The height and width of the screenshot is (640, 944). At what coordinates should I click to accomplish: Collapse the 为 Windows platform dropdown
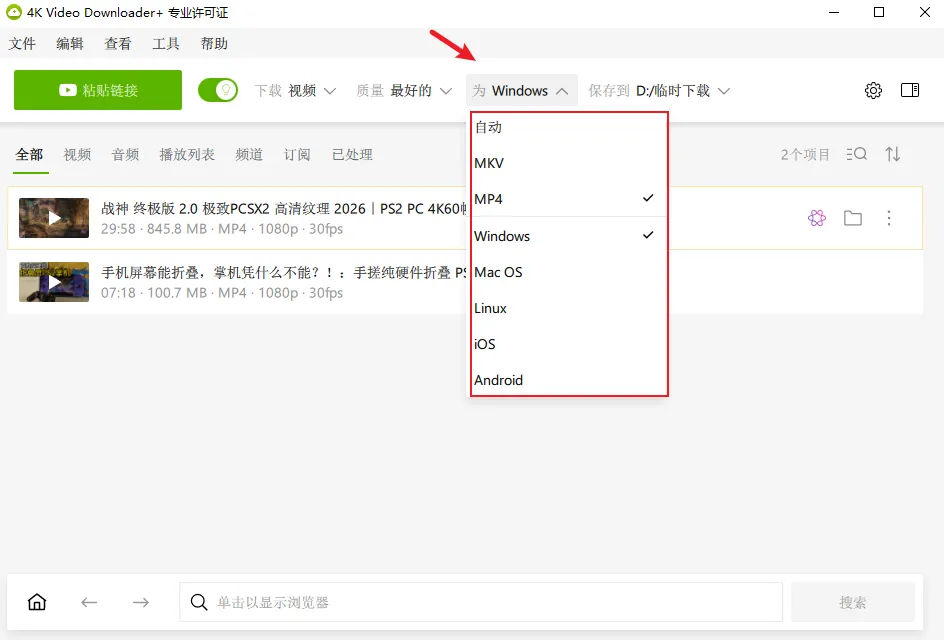(x=521, y=90)
